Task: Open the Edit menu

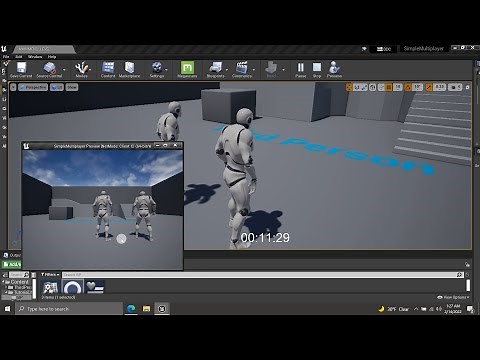Action: click(19, 57)
